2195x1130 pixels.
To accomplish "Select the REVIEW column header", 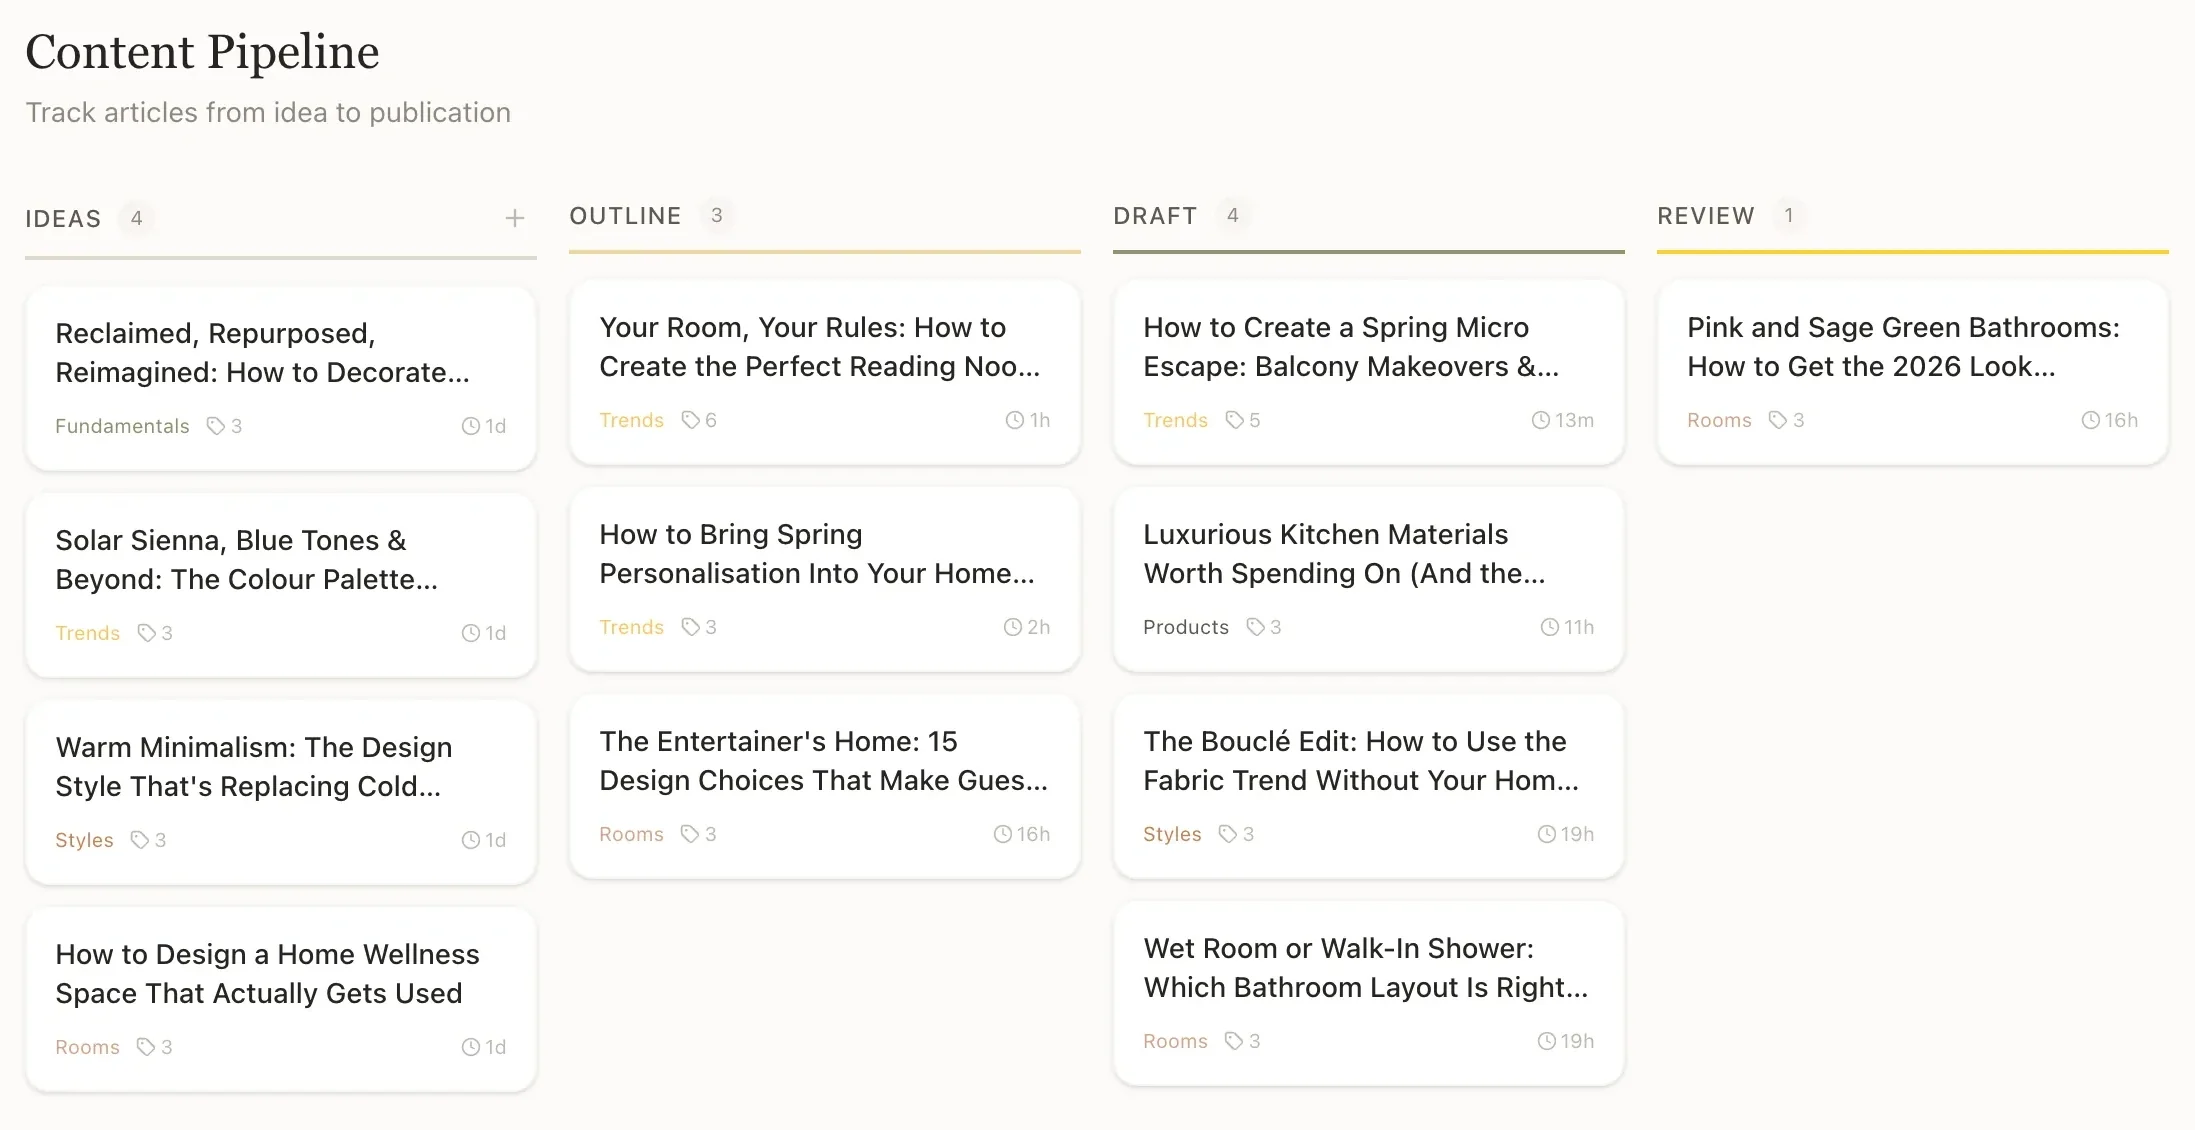I will pos(1706,216).
